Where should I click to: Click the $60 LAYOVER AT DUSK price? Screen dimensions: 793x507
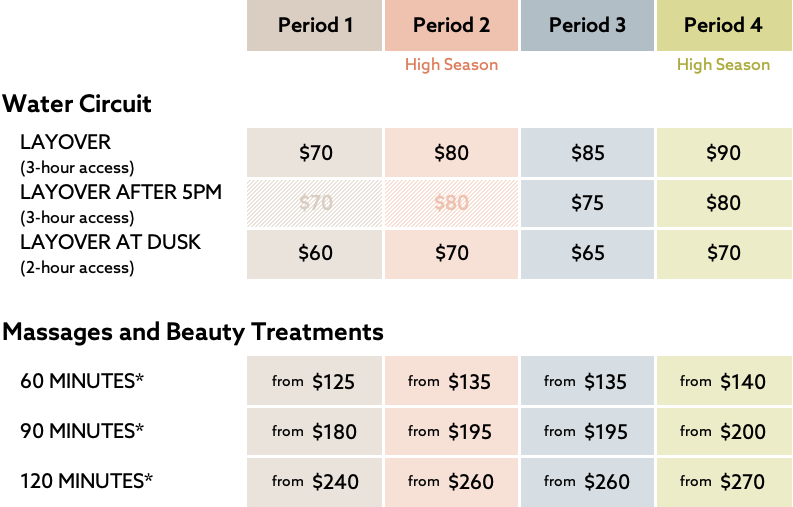click(x=315, y=253)
